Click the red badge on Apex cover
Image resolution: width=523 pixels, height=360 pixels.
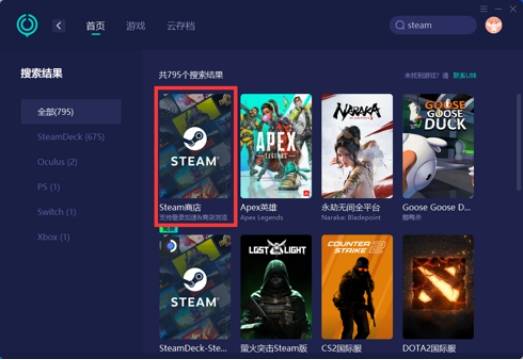click(306, 193)
